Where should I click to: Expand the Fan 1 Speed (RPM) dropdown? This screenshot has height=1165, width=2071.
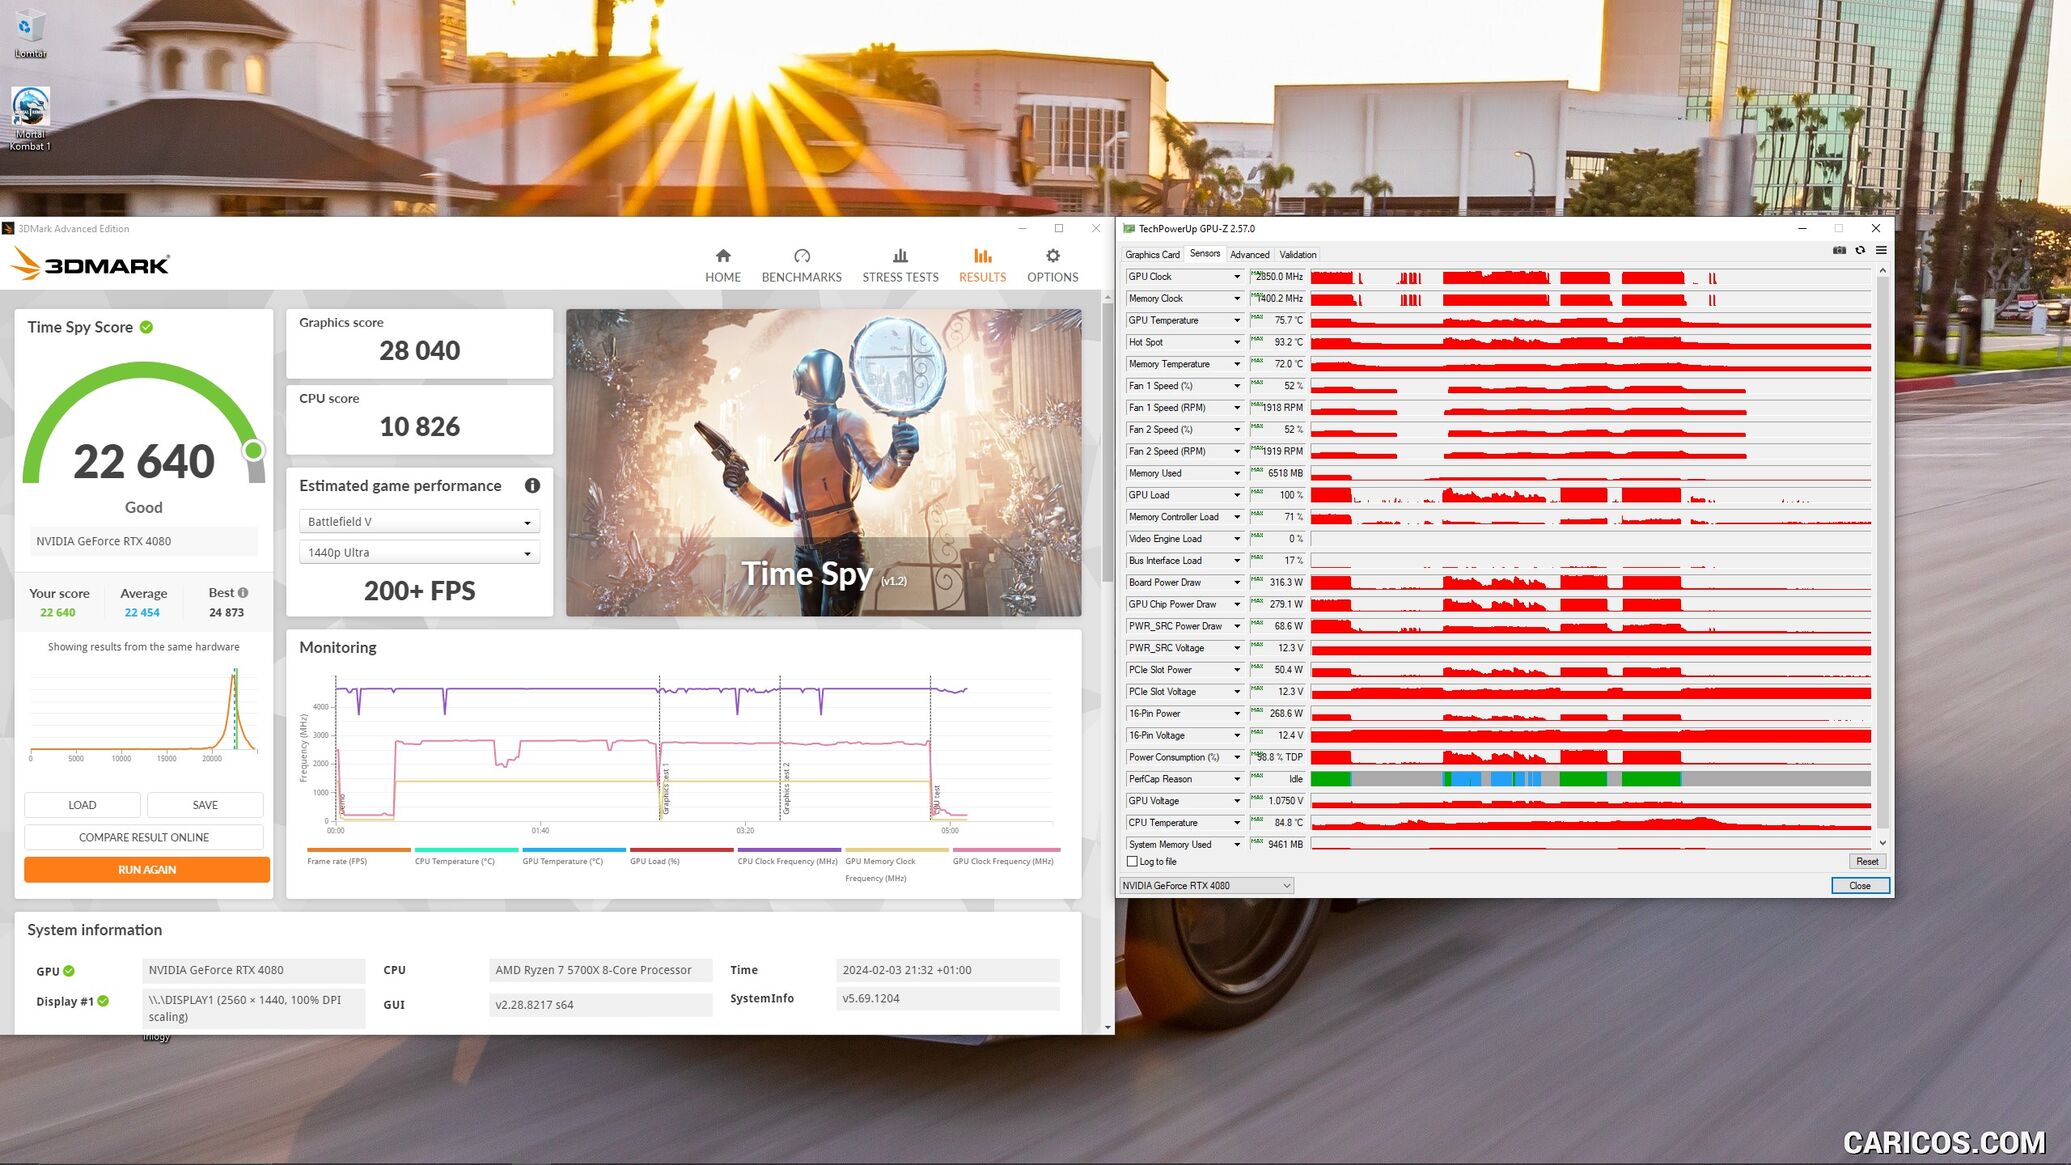(1237, 408)
